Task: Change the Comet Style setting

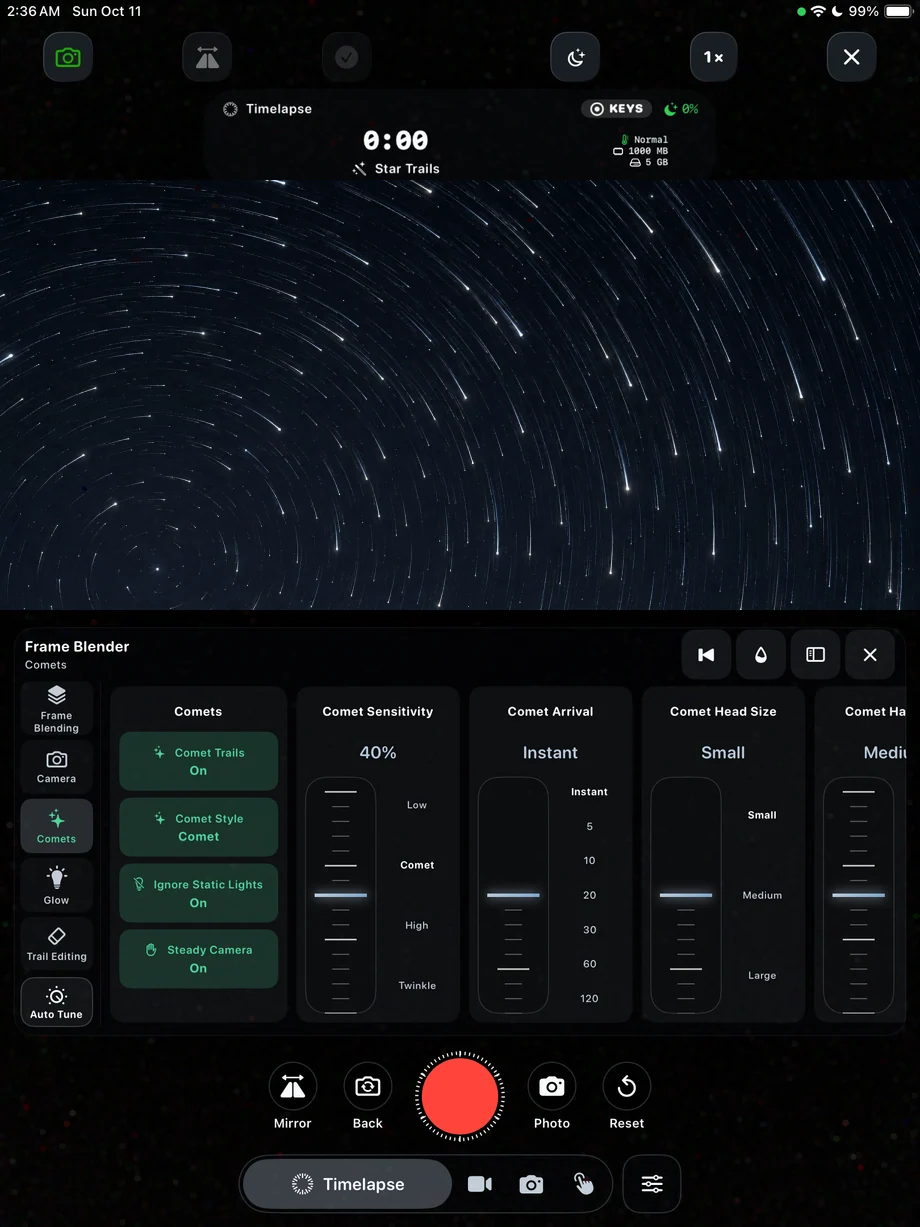Action: tap(198, 827)
